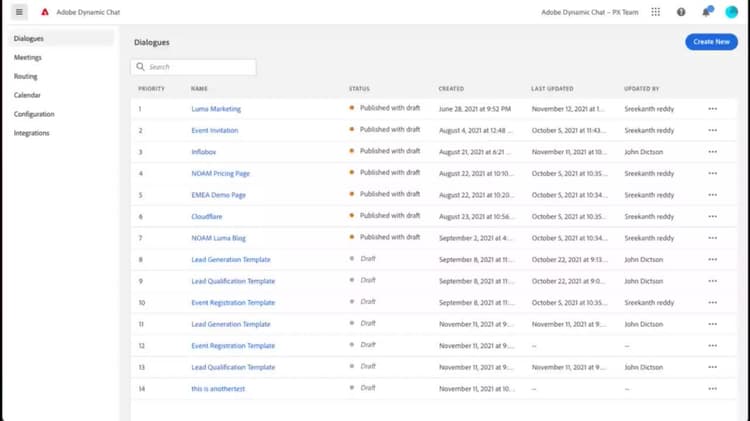Open more options for Luma Marketing

coord(712,109)
